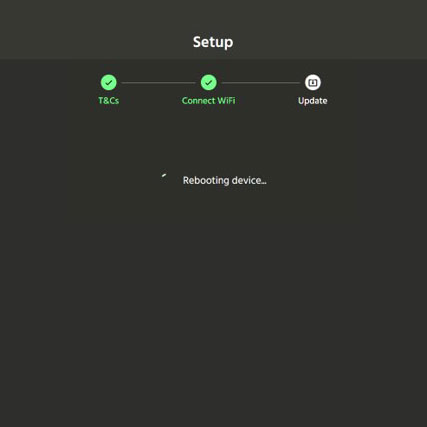Click the word 'WiFi' in step label

coord(226,101)
